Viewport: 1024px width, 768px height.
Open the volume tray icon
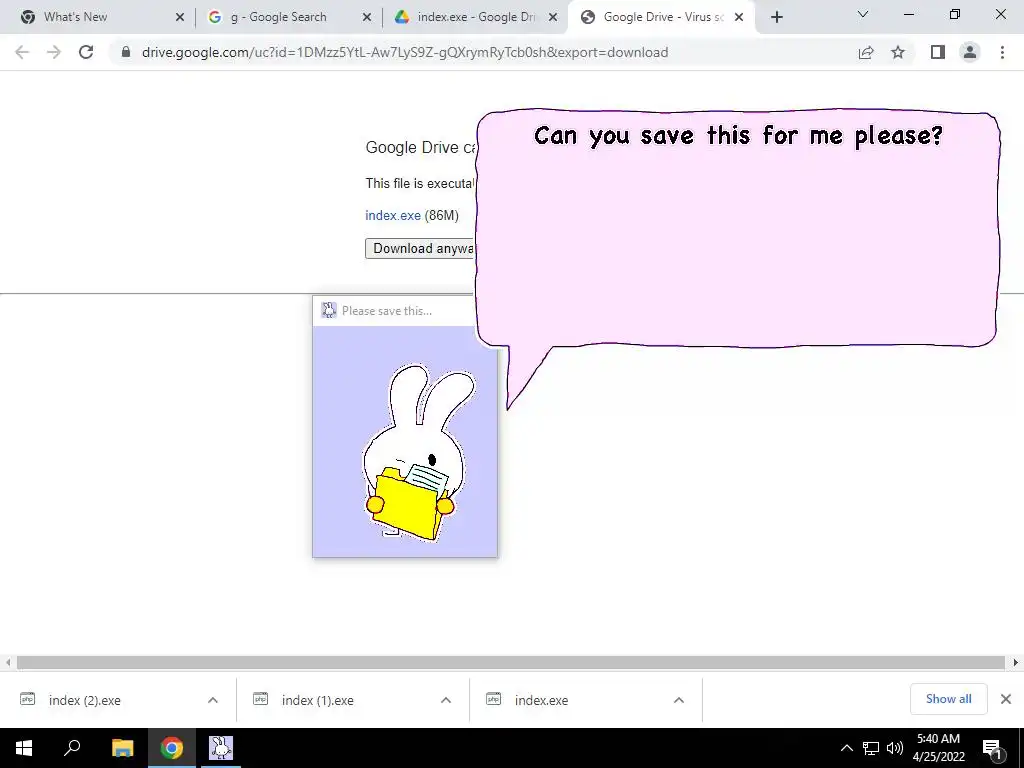click(895, 748)
